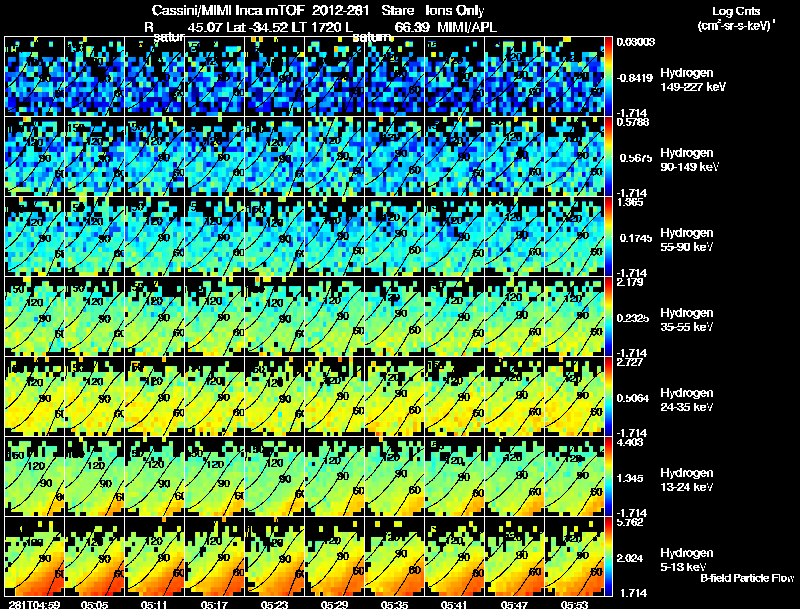Click the color scale bar beside 5-13 keV row
The image size is (800, 609).
click(x=608, y=556)
